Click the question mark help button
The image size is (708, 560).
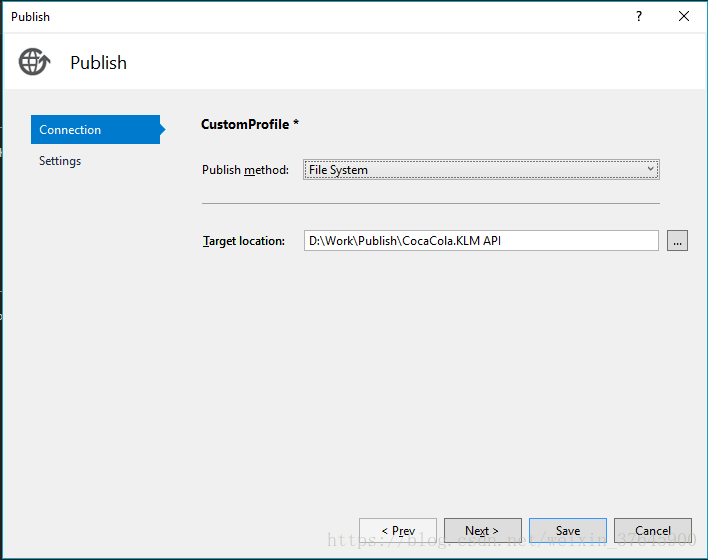(x=639, y=16)
